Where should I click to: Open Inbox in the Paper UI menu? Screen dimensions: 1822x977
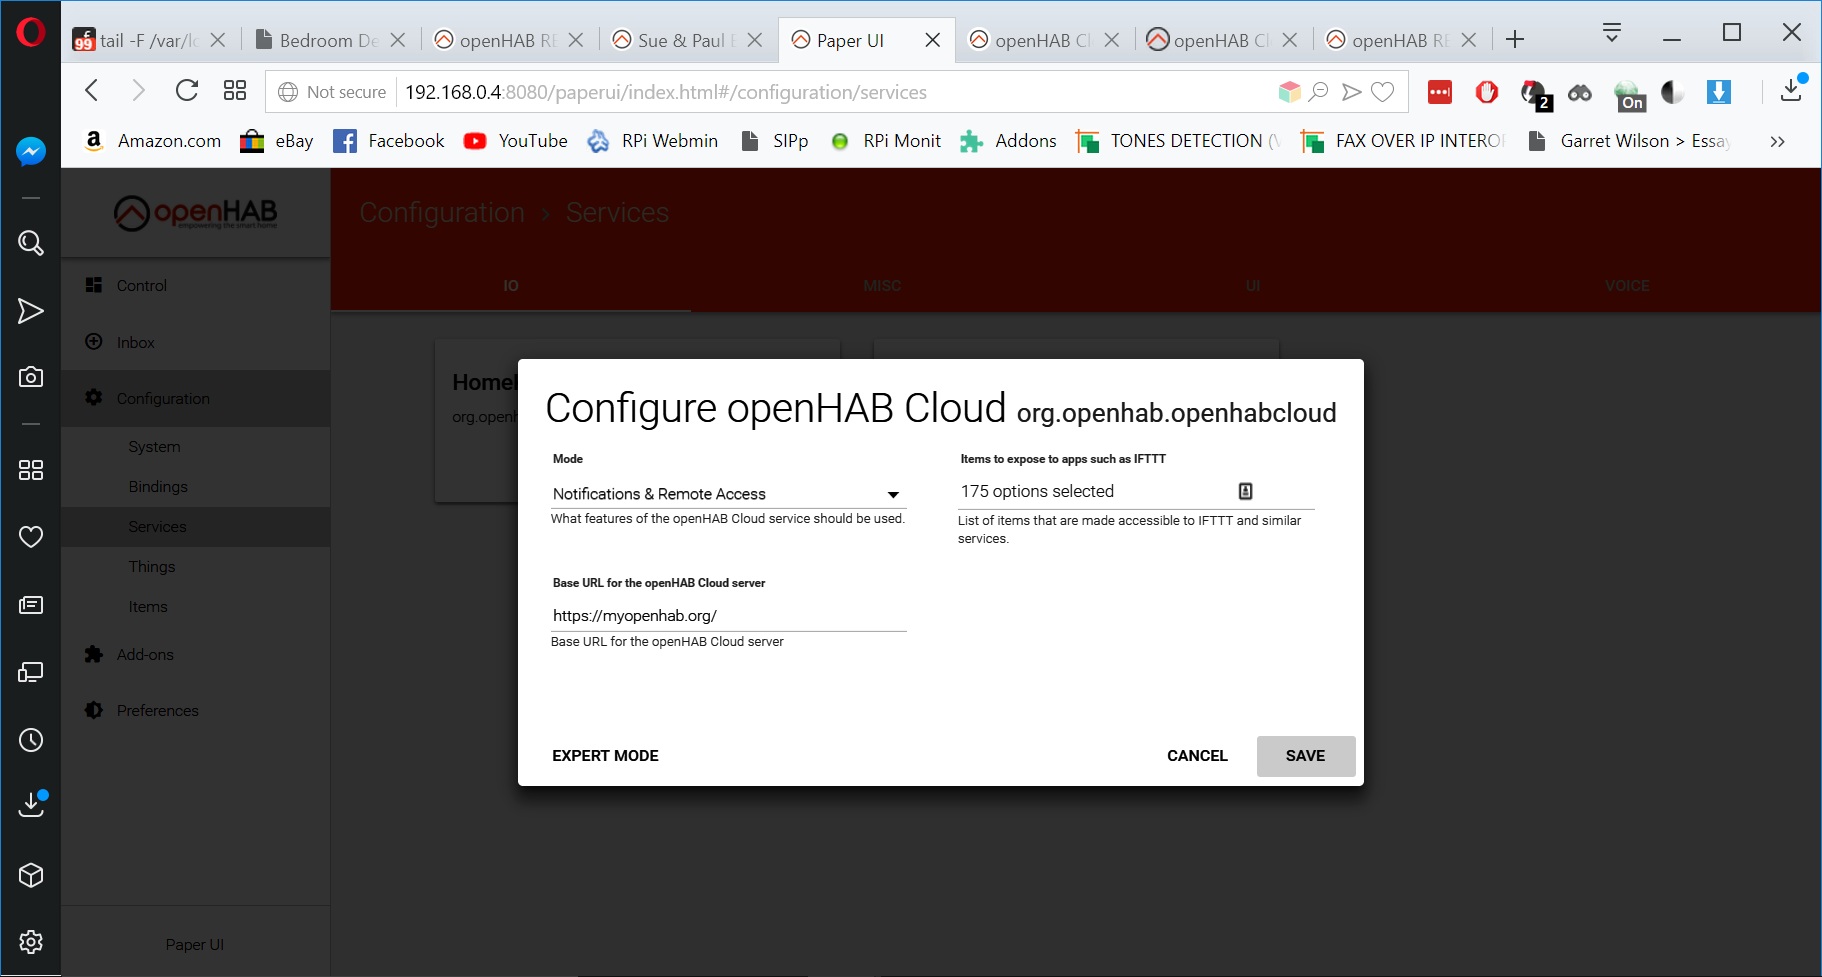(195, 342)
